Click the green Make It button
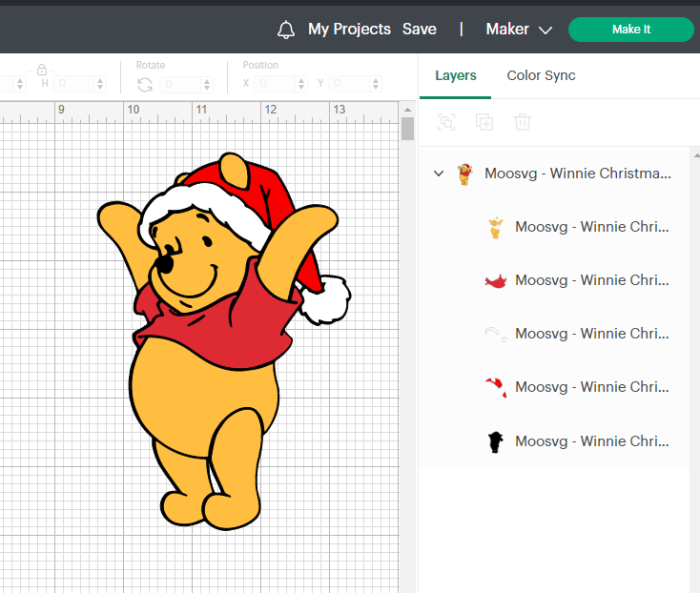This screenshot has height=593, width=700. click(x=631, y=29)
